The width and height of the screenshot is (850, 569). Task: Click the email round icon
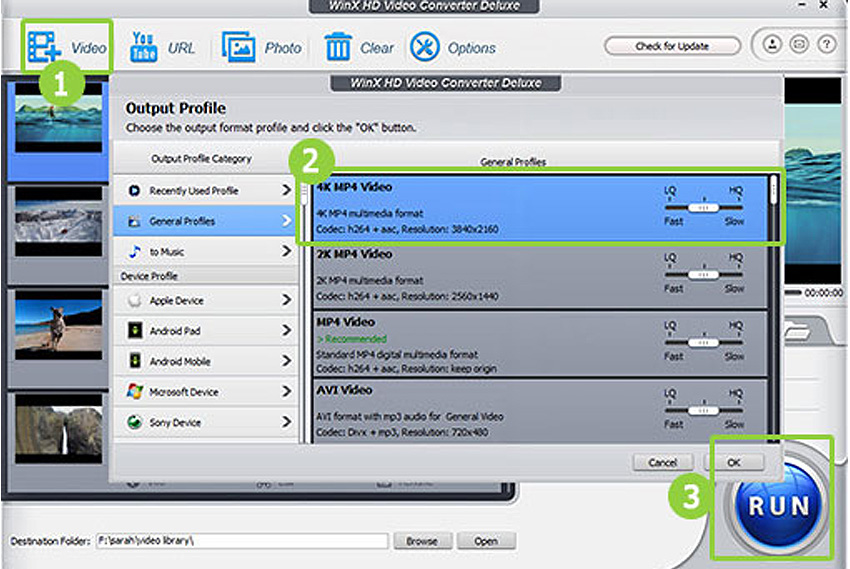(799, 44)
